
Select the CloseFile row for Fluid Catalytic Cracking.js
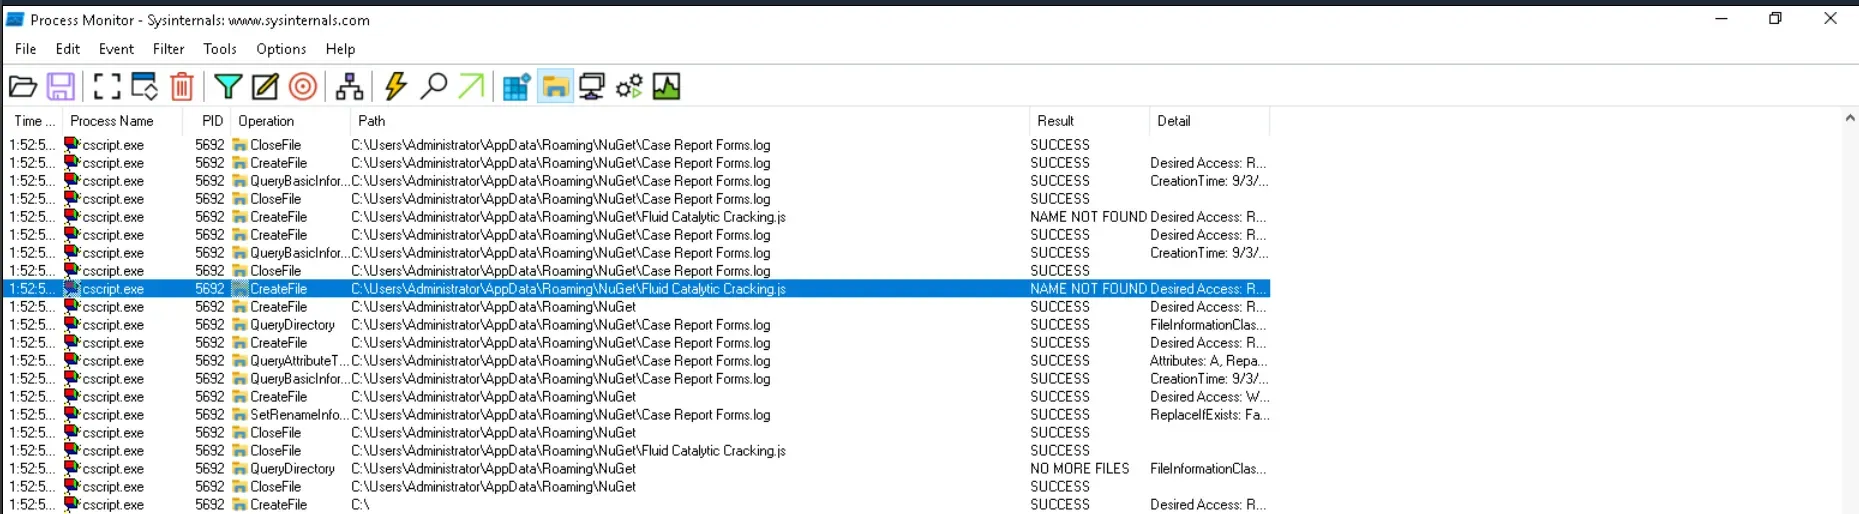coord(638,451)
